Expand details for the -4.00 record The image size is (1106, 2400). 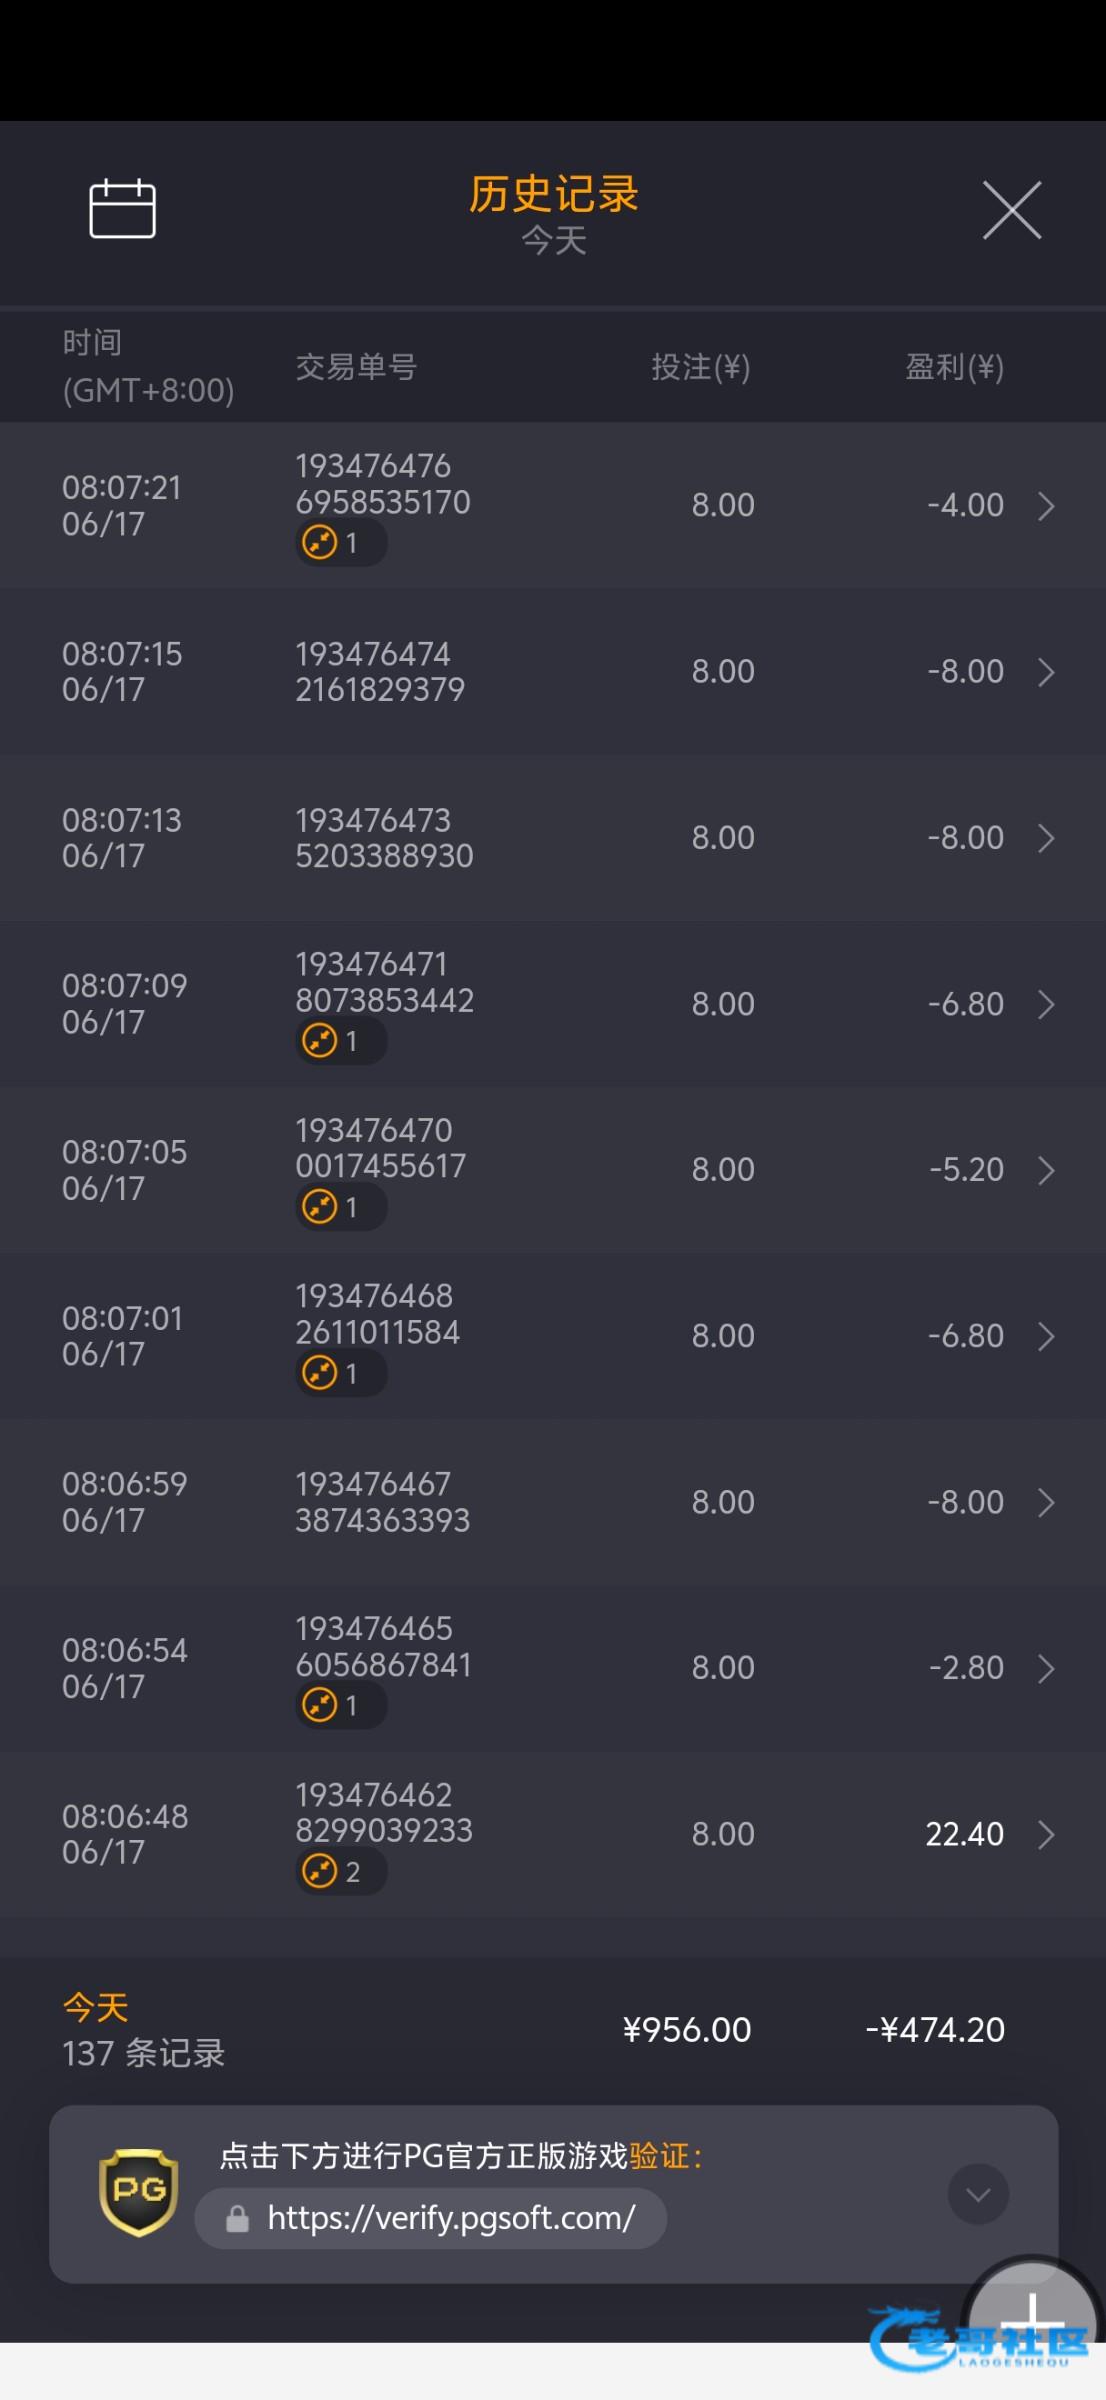coord(1046,506)
